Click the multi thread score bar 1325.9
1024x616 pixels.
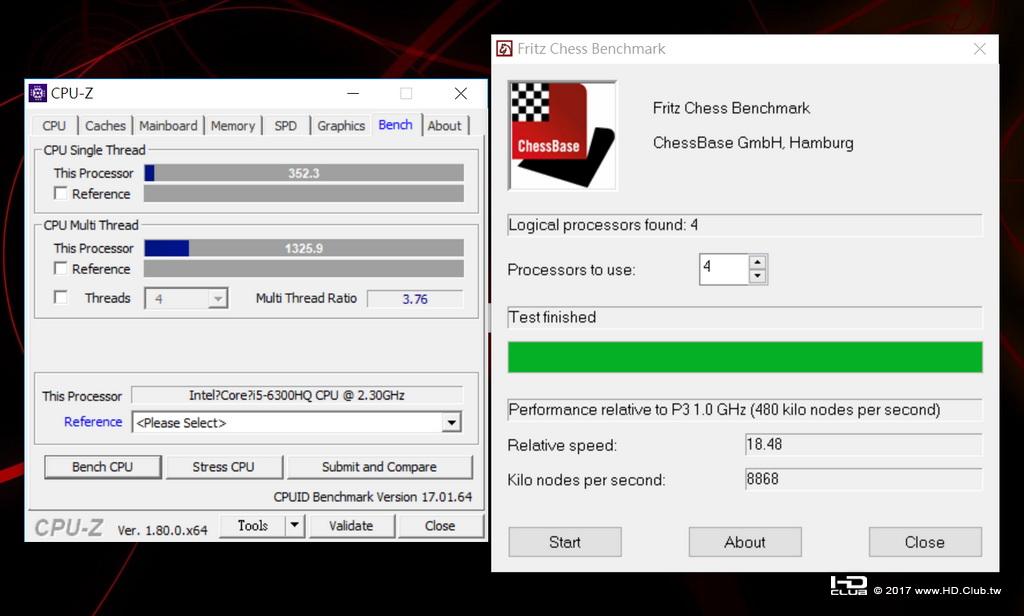pyautogui.click(x=304, y=248)
